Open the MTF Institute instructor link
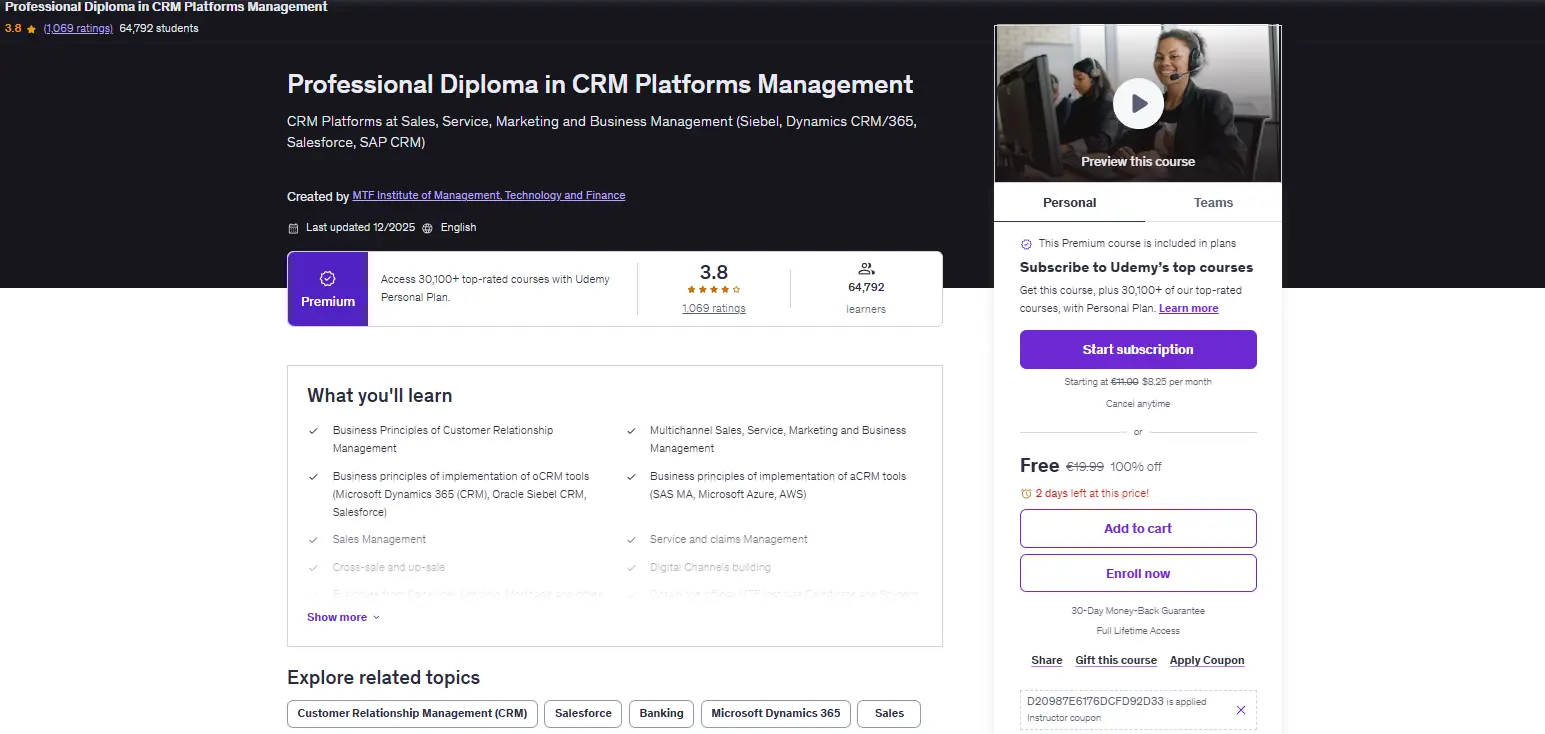This screenshot has height=734, width=1545. click(x=489, y=196)
